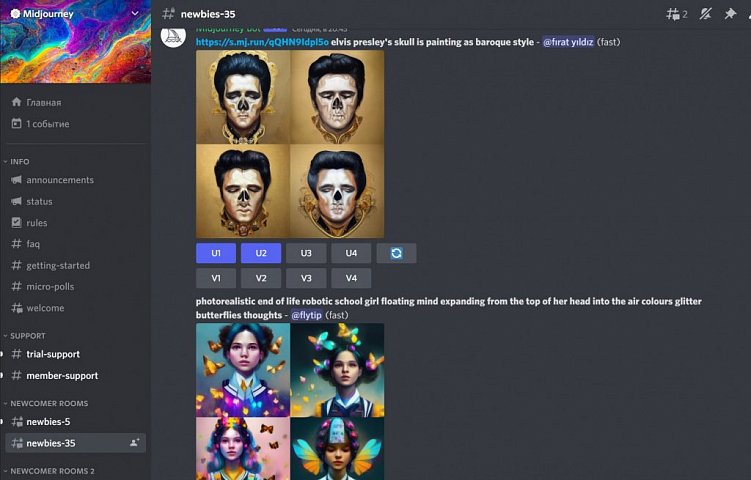Image resolution: width=751 pixels, height=480 pixels.
Task: Open pinned messages pin icon
Action: coord(730,14)
